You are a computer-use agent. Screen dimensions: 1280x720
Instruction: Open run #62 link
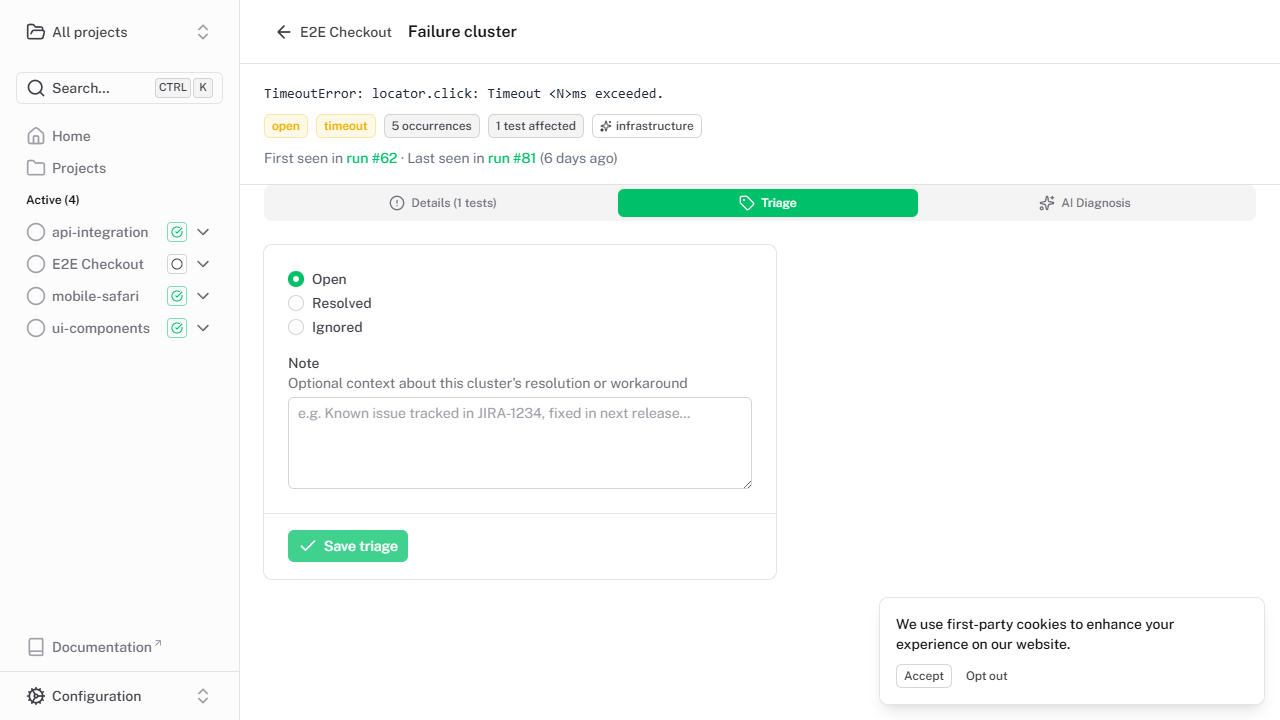tap(372, 158)
